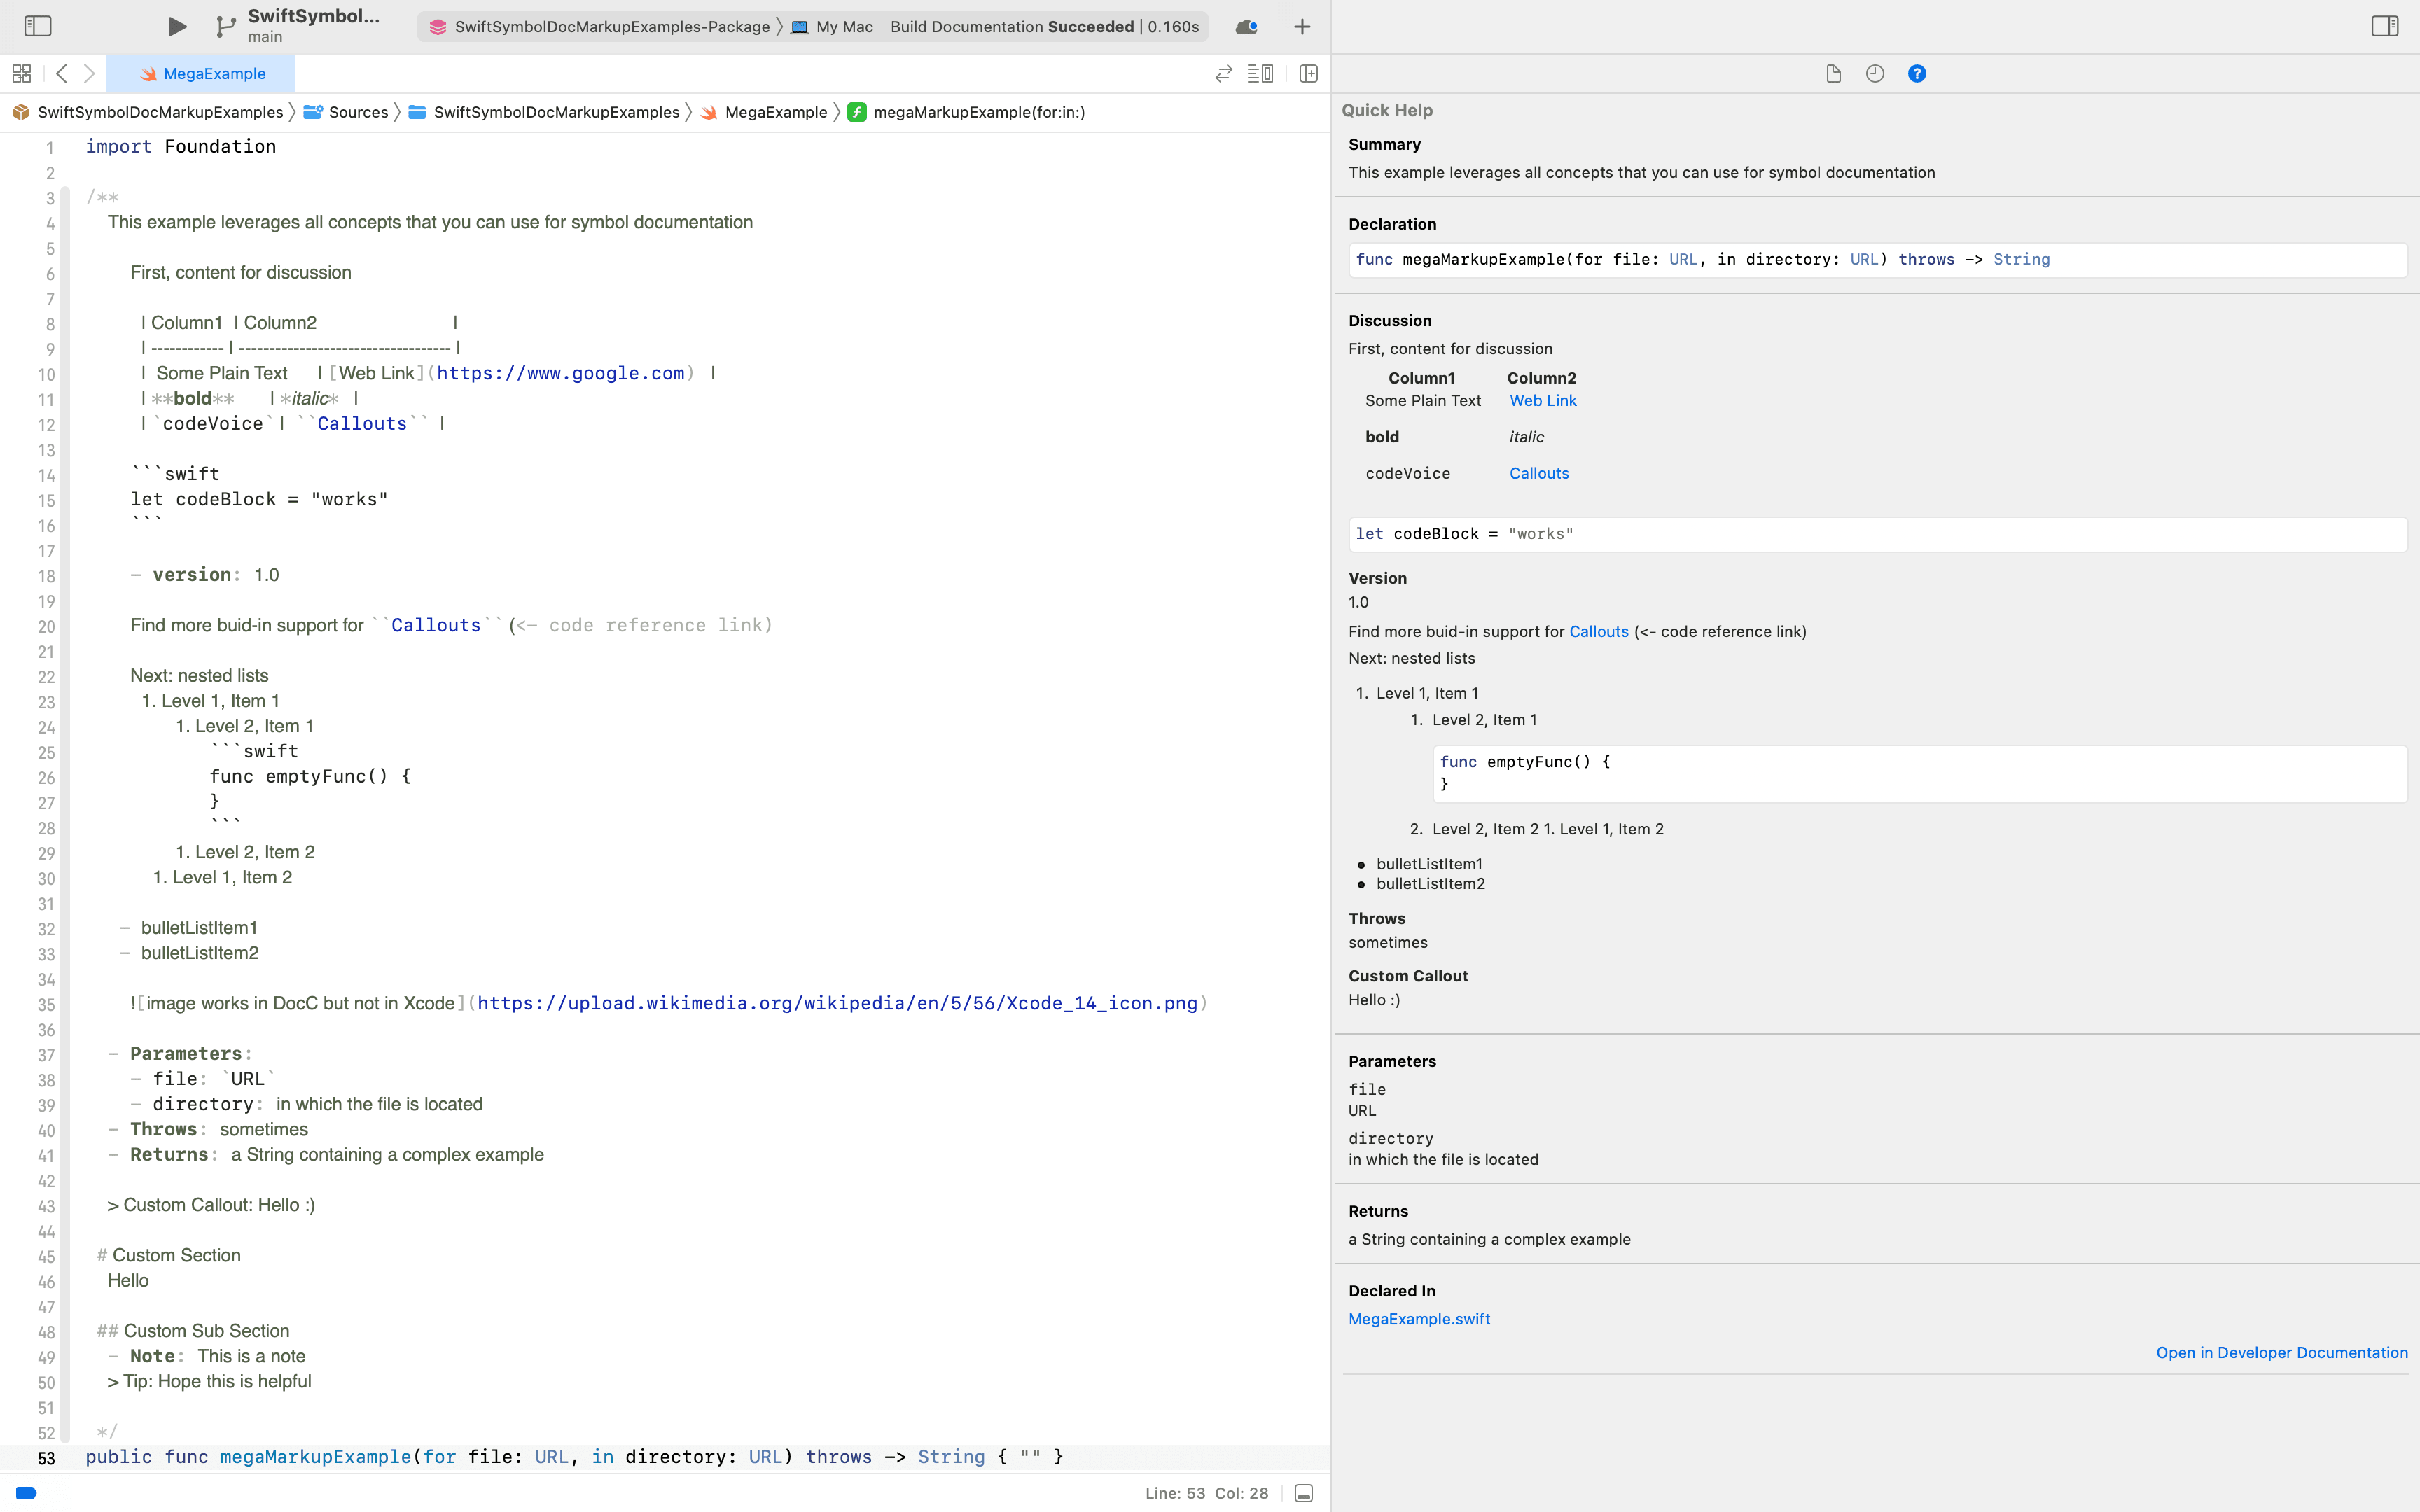Add a new editor split
The height and width of the screenshot is (1512, 2420).
click(x=1308, y=73)
